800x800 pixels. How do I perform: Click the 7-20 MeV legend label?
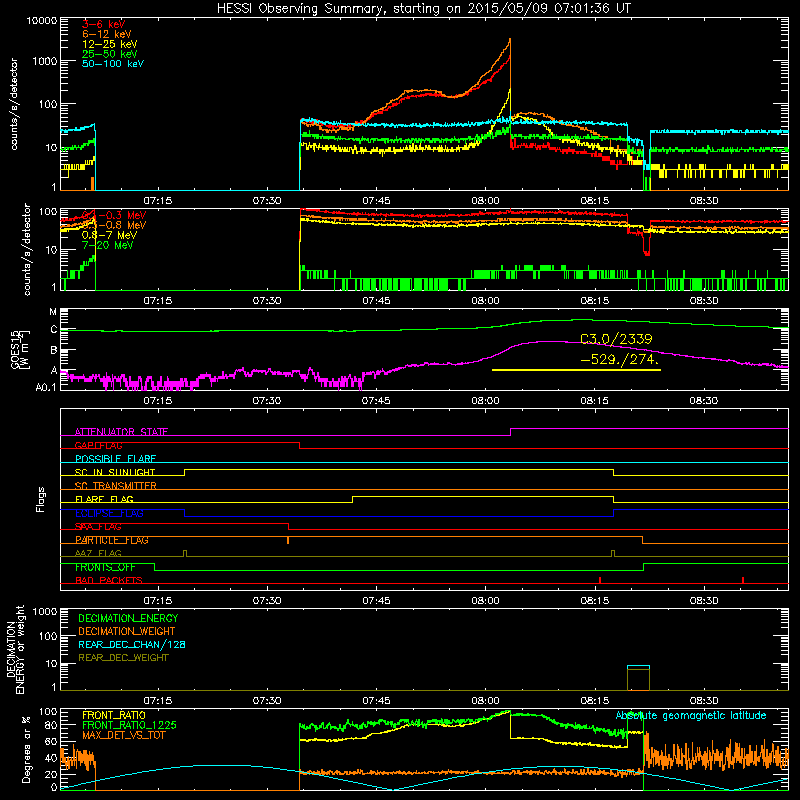click(108, 245)
